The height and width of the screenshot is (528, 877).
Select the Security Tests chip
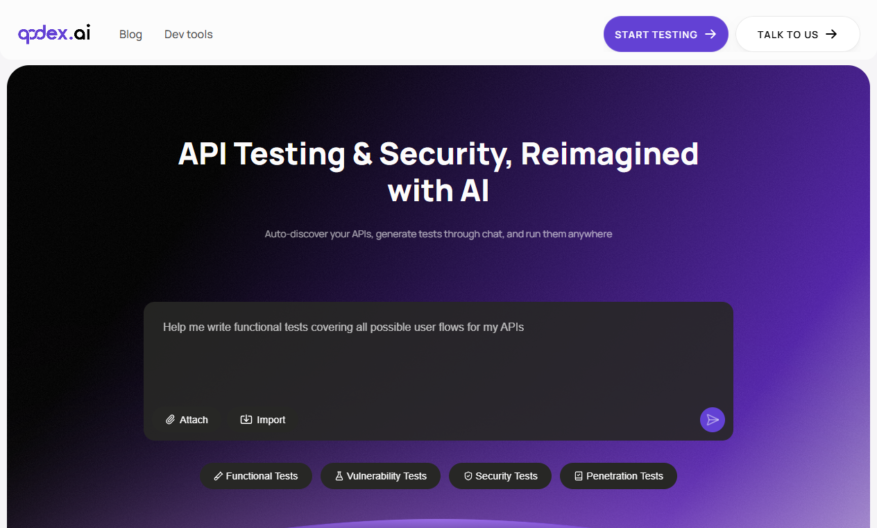tap(500, 476)
